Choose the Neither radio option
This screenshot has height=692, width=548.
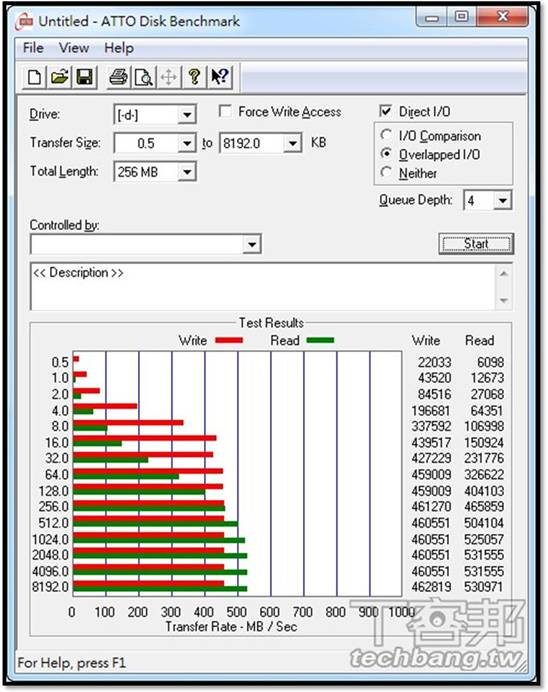(x=386, y=172)
